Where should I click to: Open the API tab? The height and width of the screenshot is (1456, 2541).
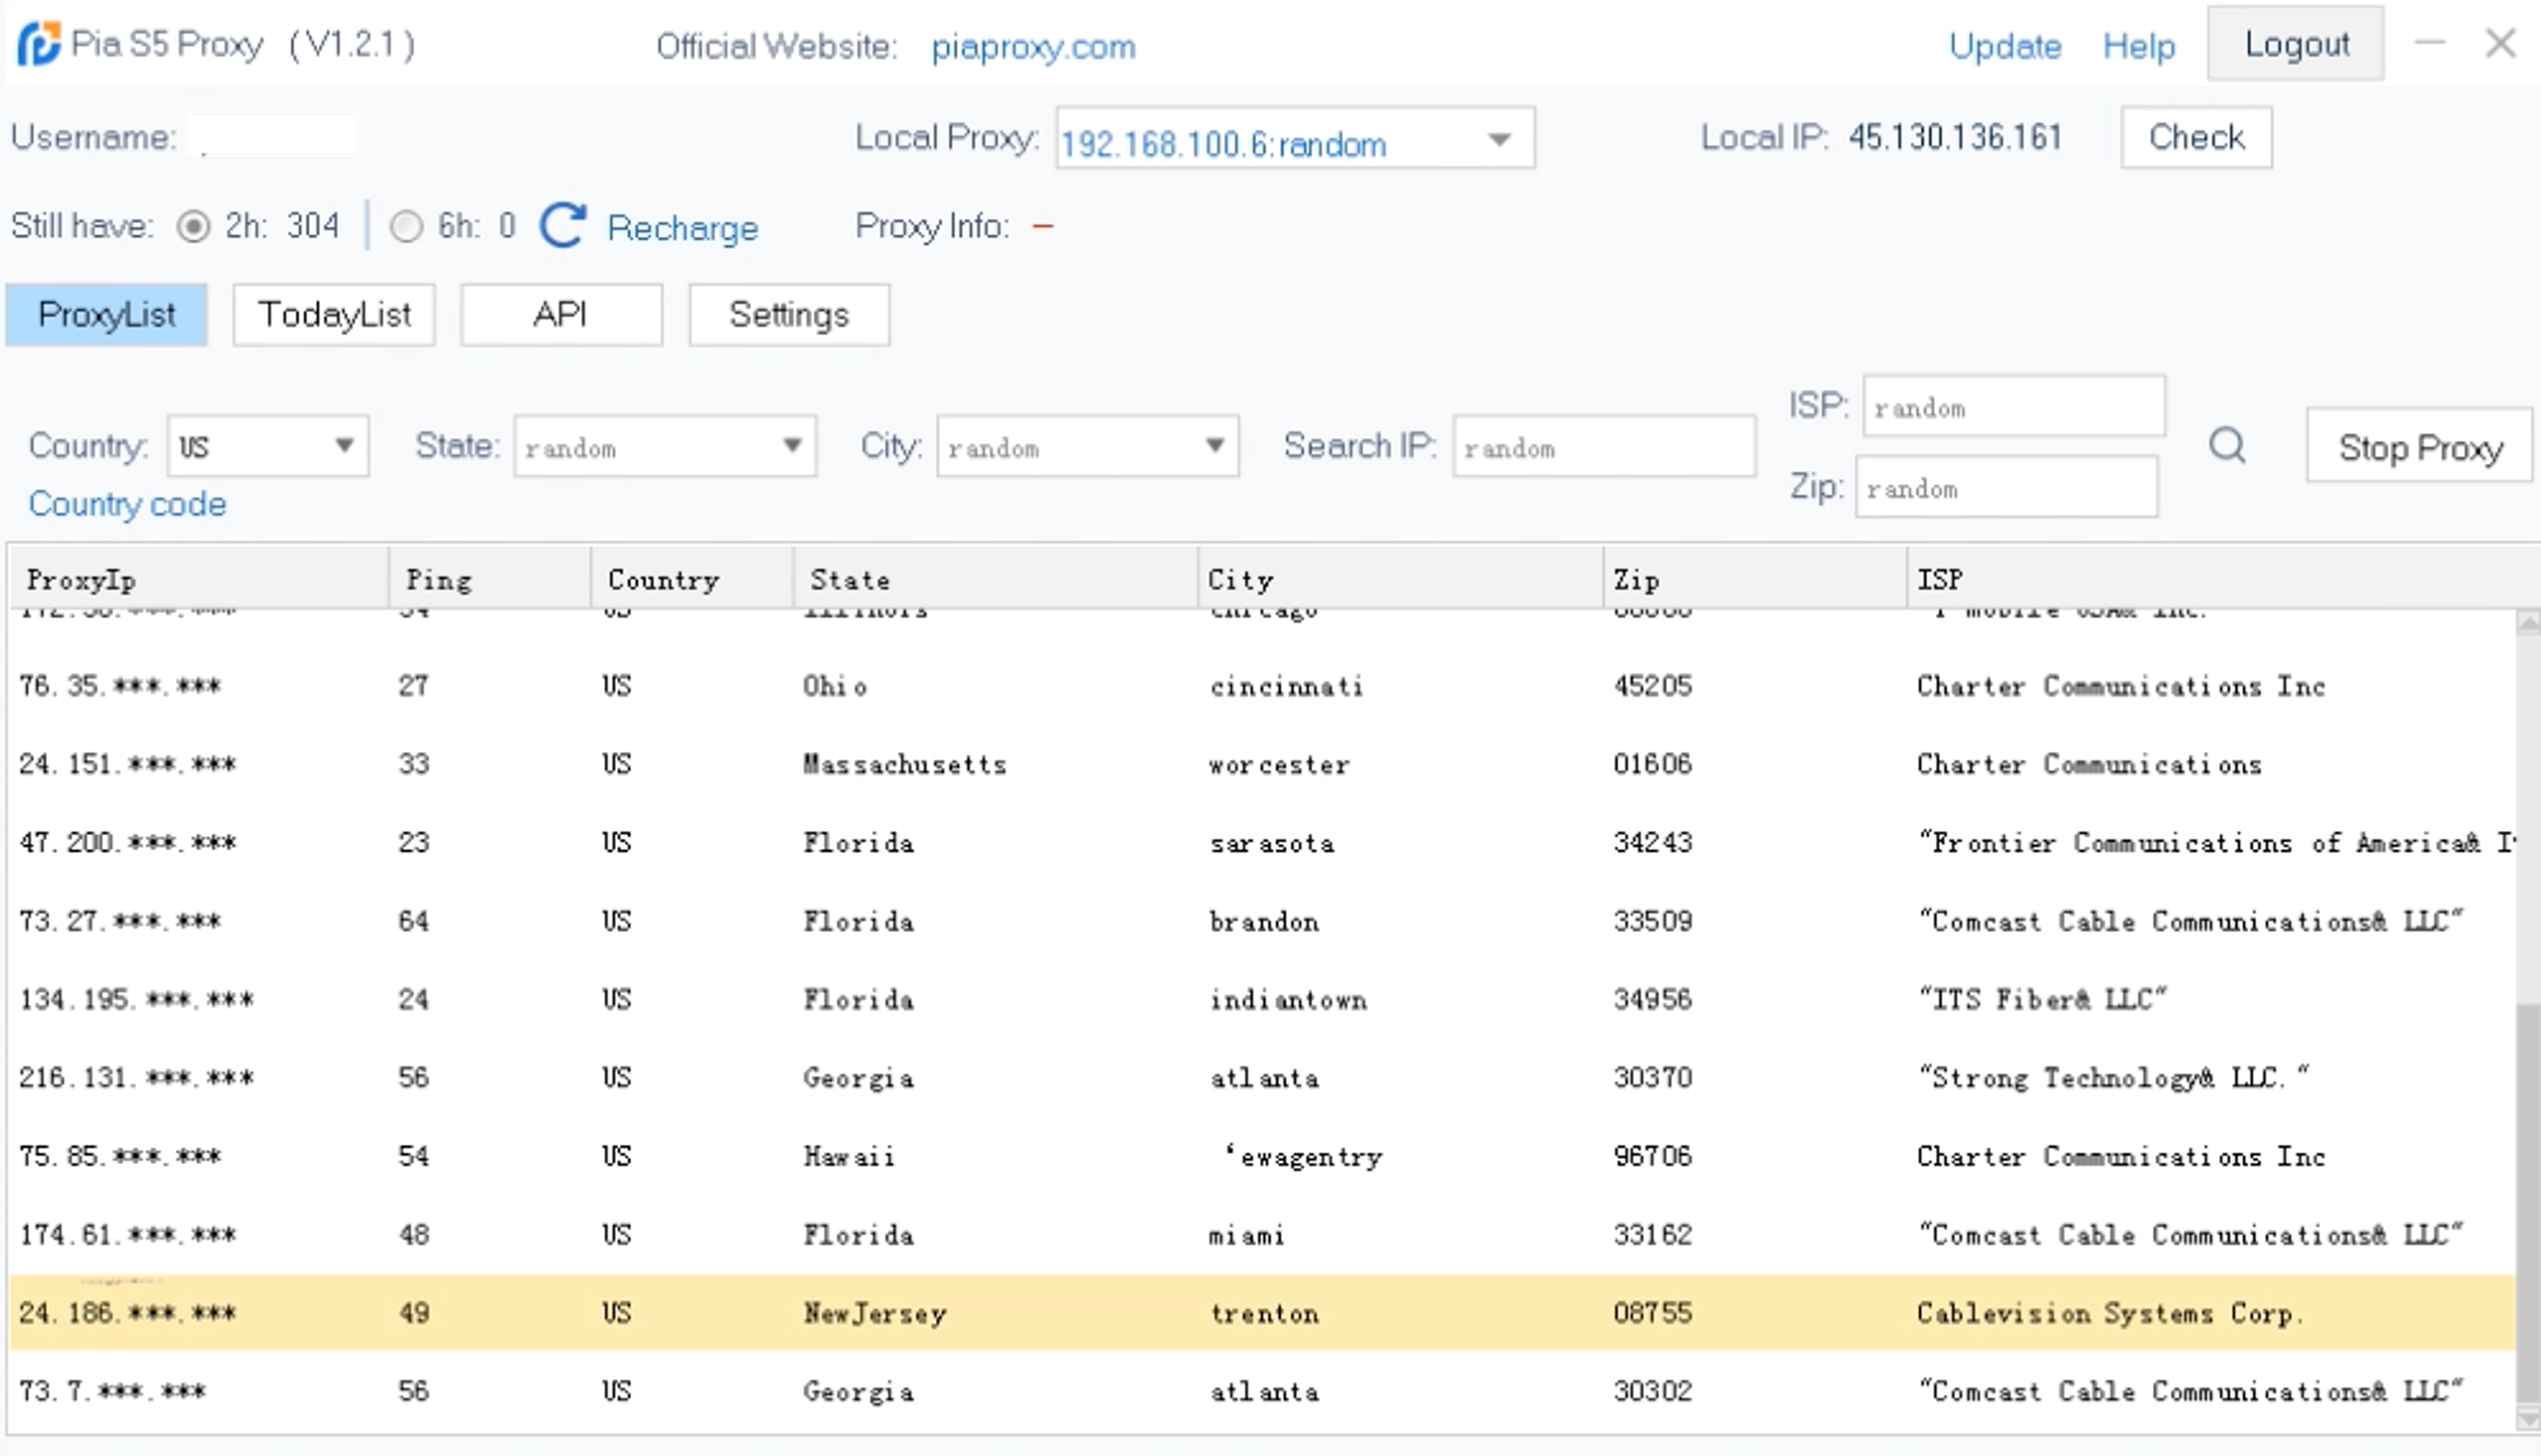coord(561,315)
